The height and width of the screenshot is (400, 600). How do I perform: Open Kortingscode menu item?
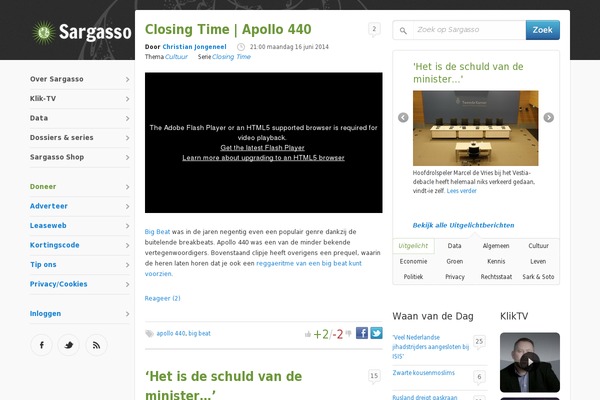coord(80,245)
